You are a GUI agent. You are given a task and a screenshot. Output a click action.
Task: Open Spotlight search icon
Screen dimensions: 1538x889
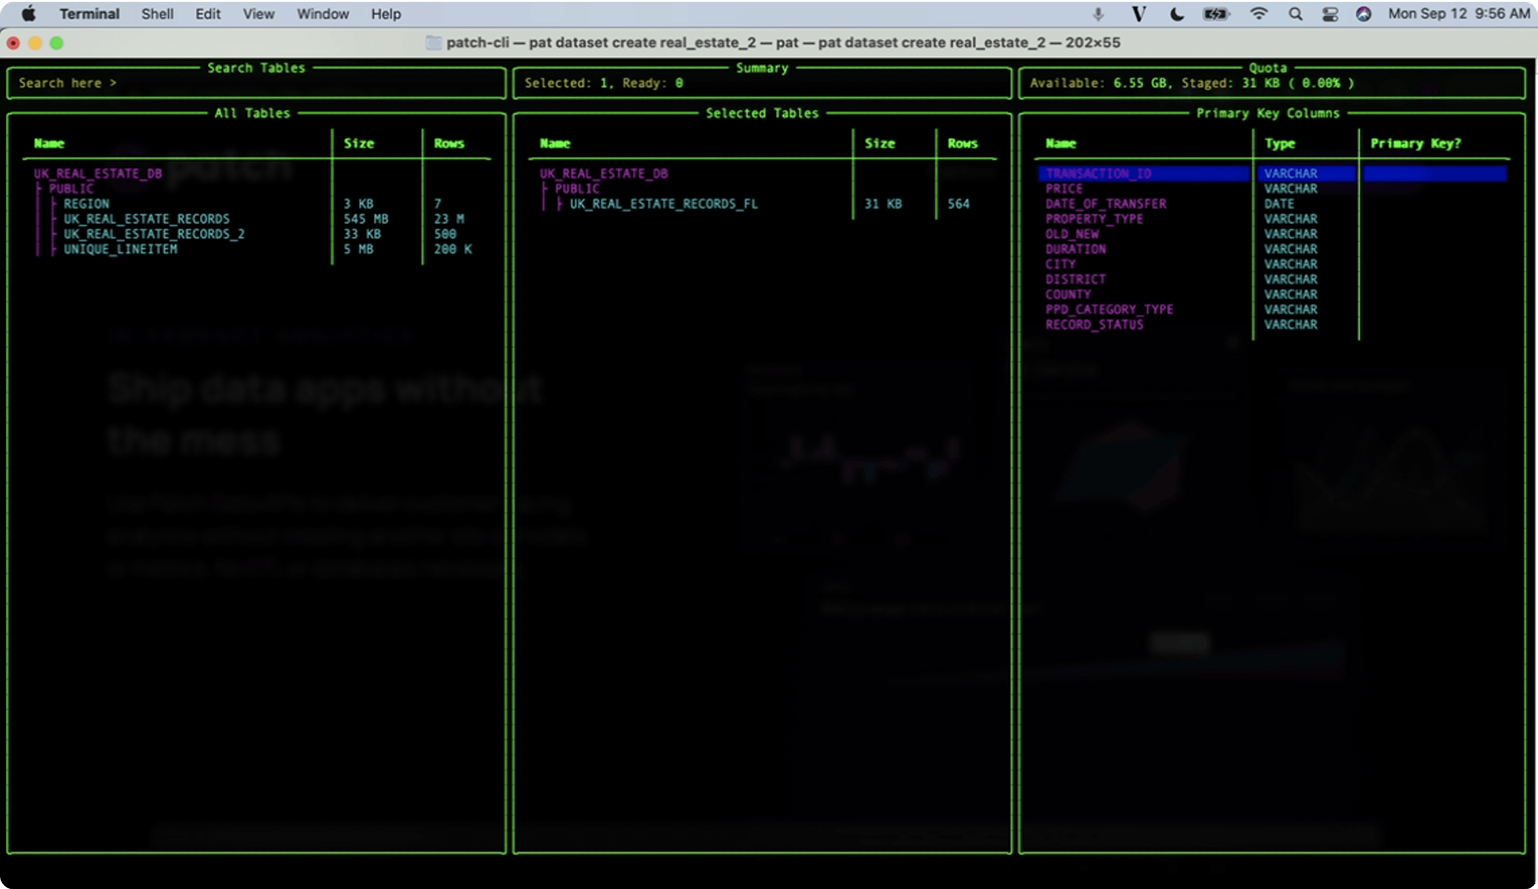(1296, 14)
